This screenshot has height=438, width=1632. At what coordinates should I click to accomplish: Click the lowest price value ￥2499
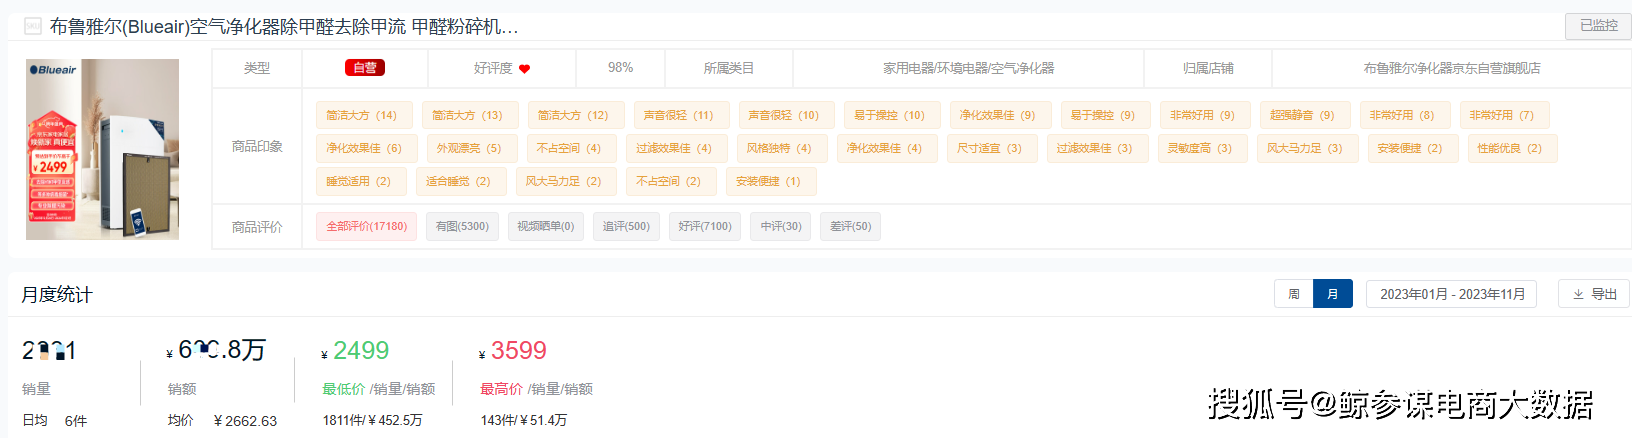(355, 350)
